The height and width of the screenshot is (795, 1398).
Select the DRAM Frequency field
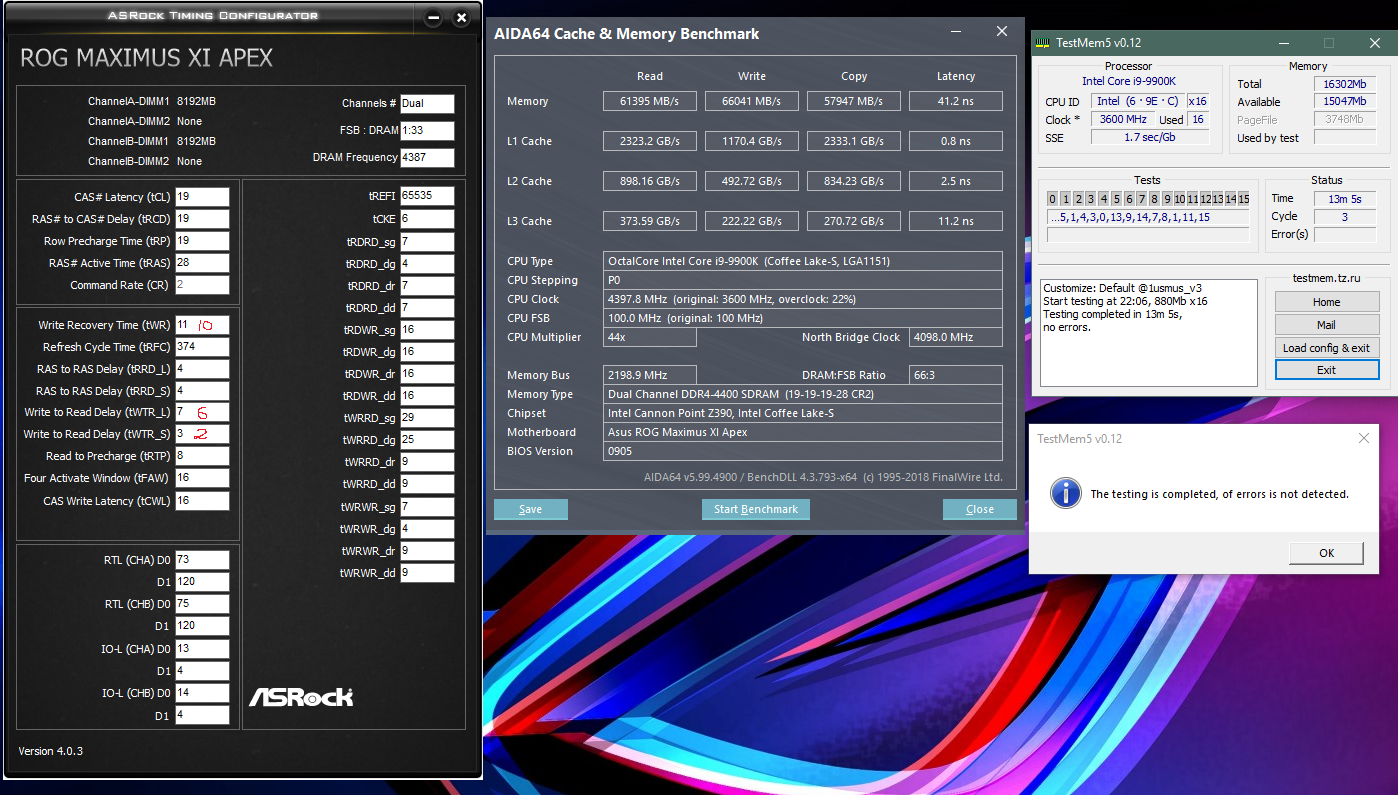click(x=427, y=157)
